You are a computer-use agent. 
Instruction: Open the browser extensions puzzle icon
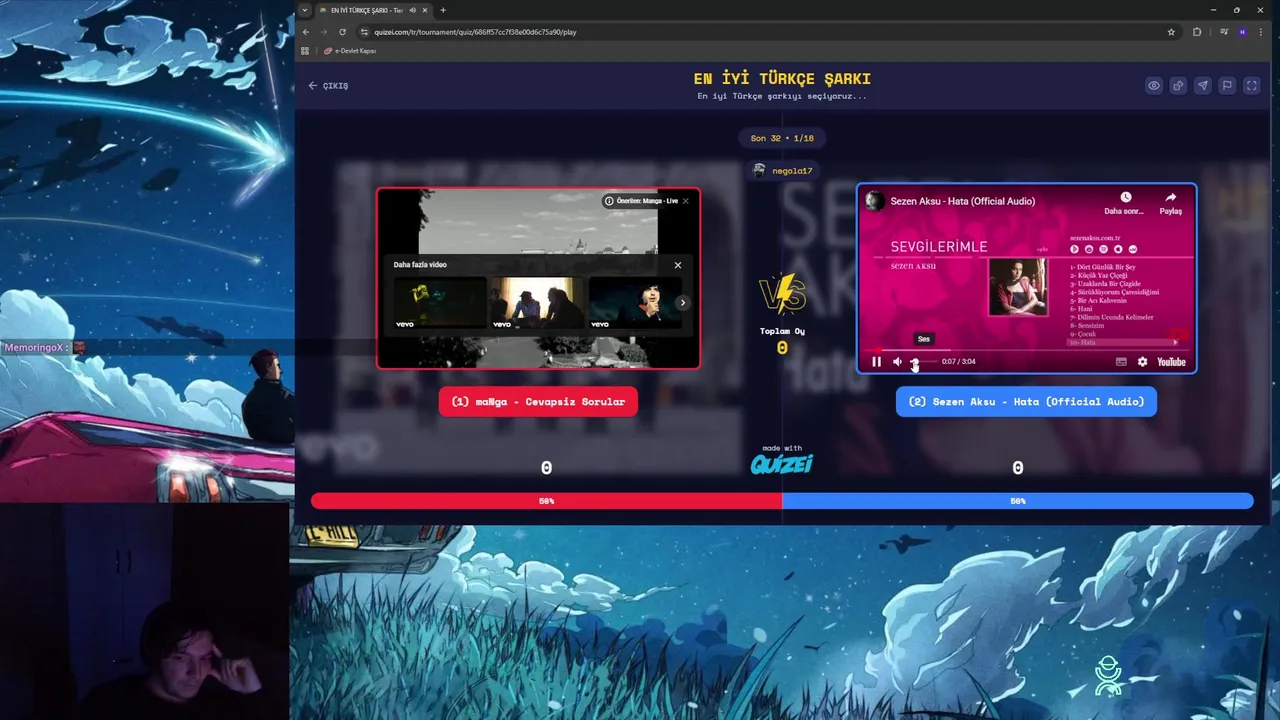(1197, 32)
